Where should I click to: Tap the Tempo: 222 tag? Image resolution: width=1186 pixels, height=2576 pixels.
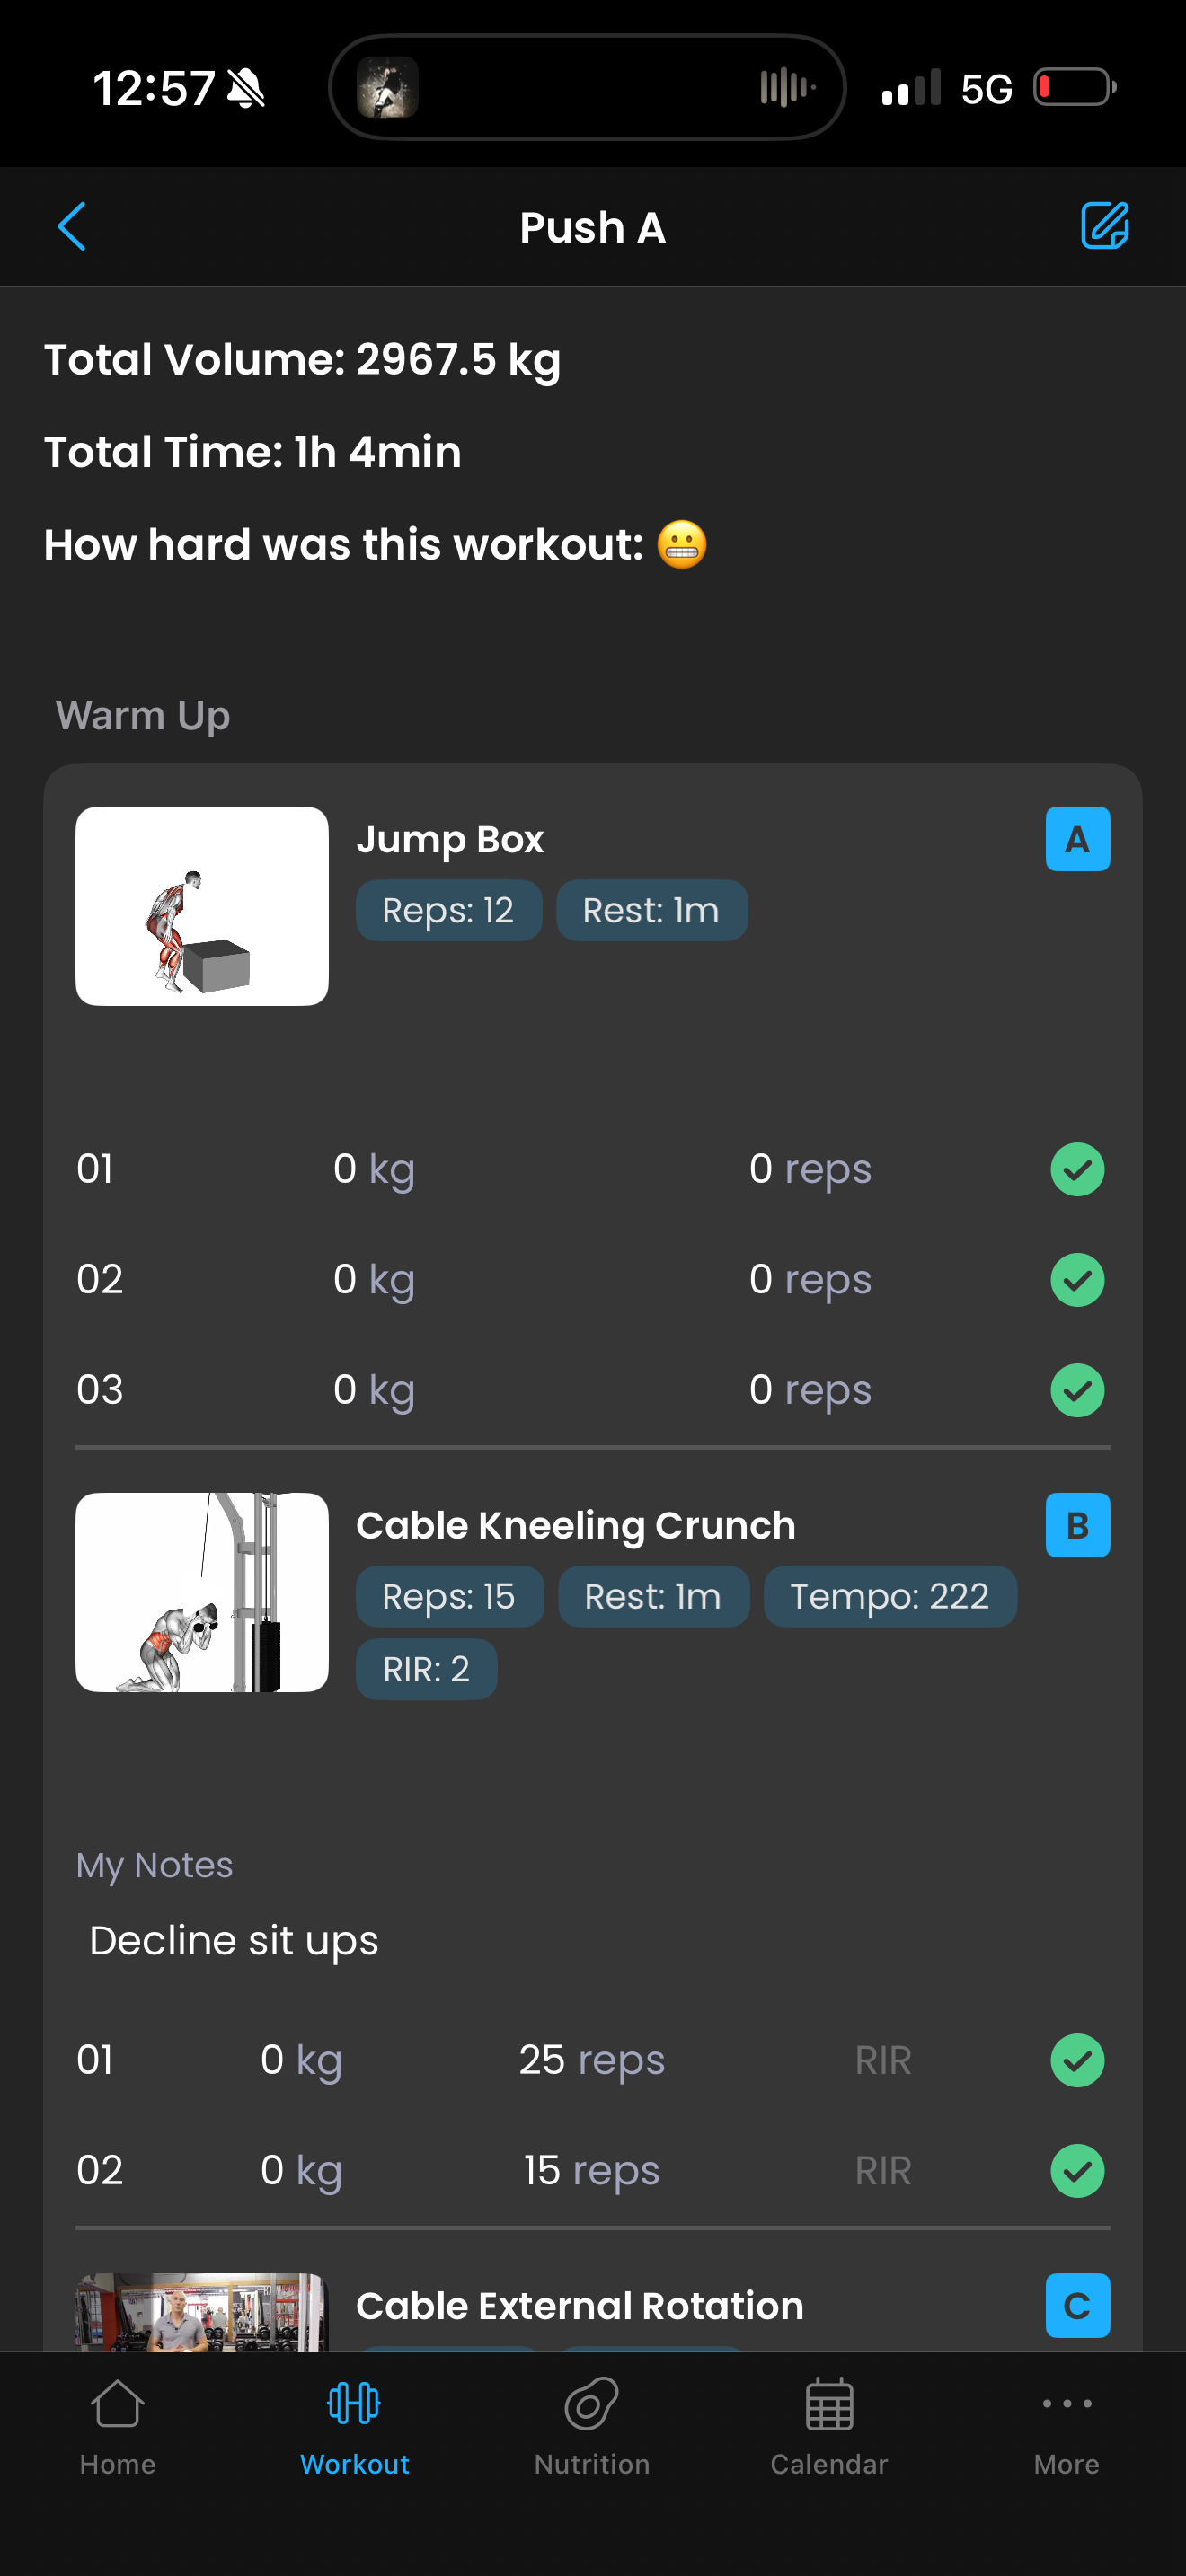pyautogui.click(x=890, y=1597)
